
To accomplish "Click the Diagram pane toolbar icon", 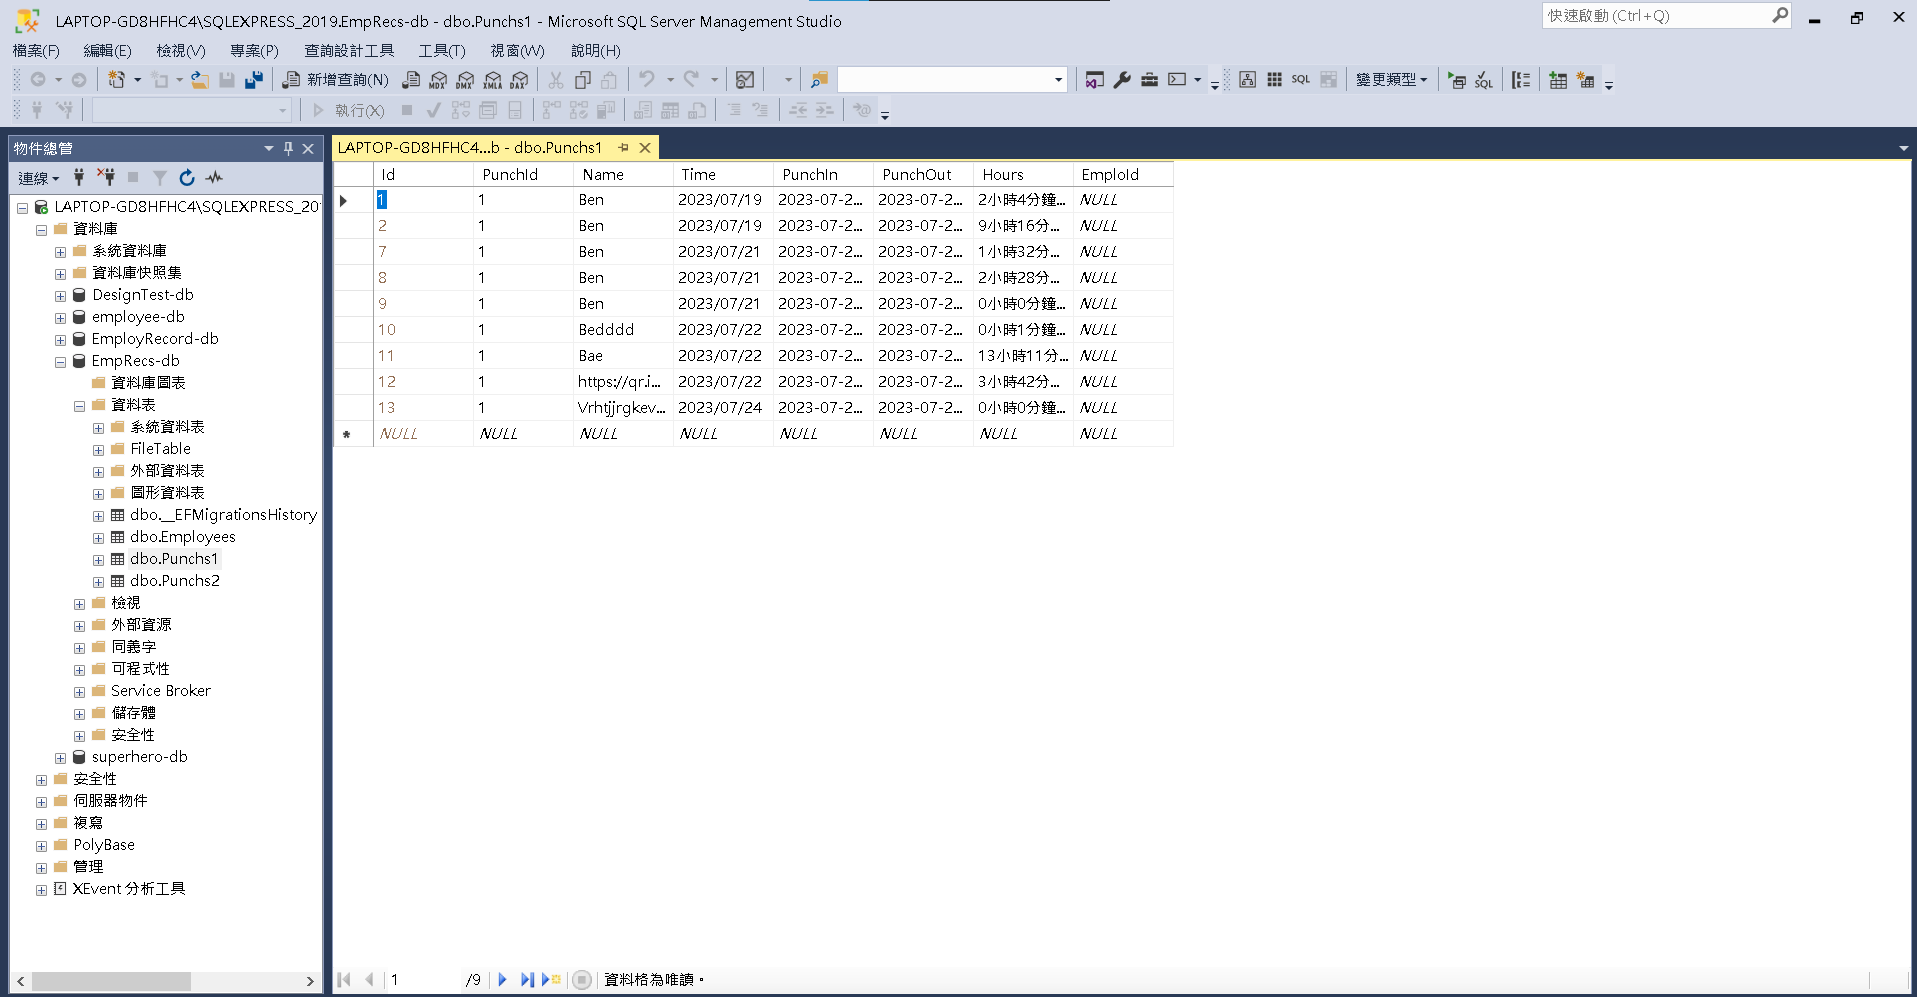I will [1247, 79].
